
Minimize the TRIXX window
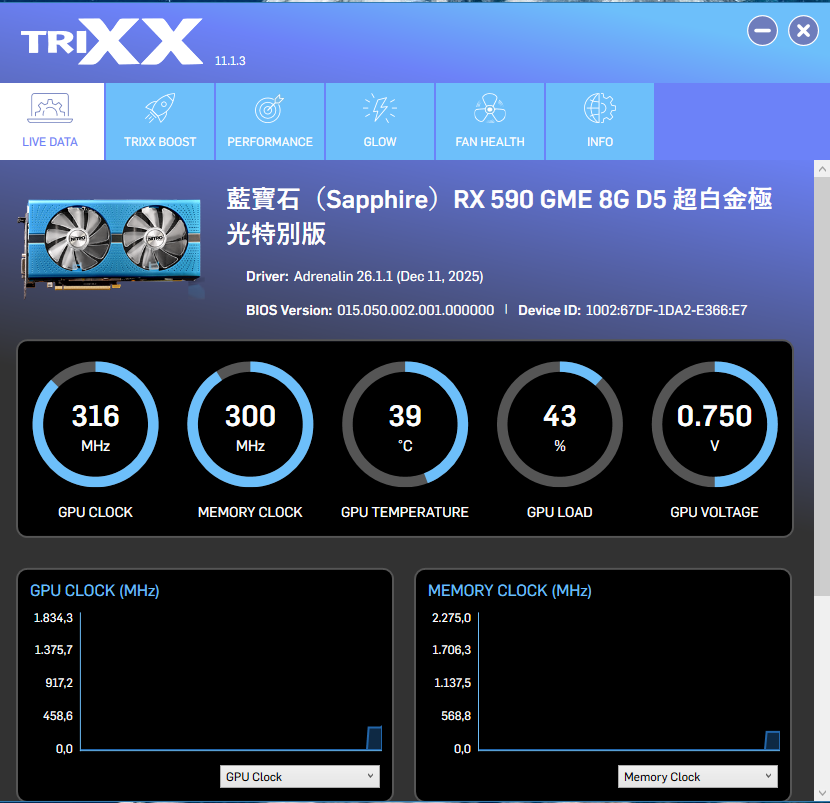762,31
